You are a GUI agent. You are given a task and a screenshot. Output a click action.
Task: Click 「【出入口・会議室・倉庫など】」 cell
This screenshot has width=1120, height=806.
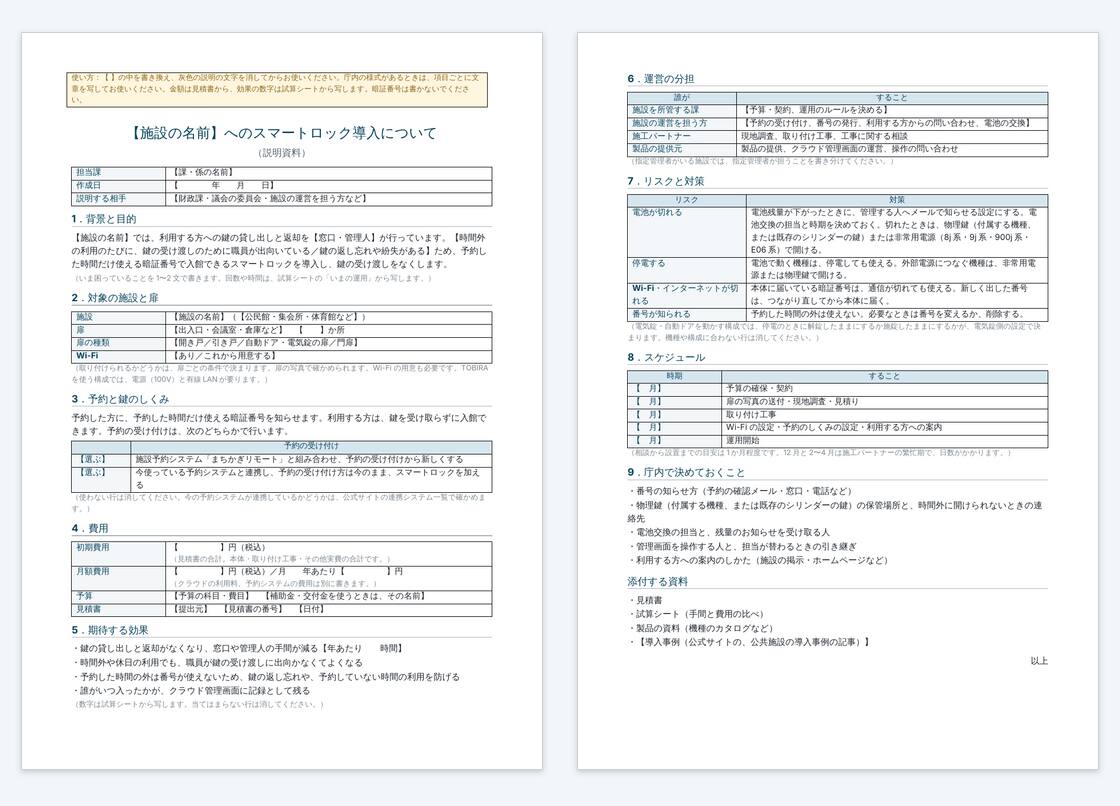click(x=229, y=330)
